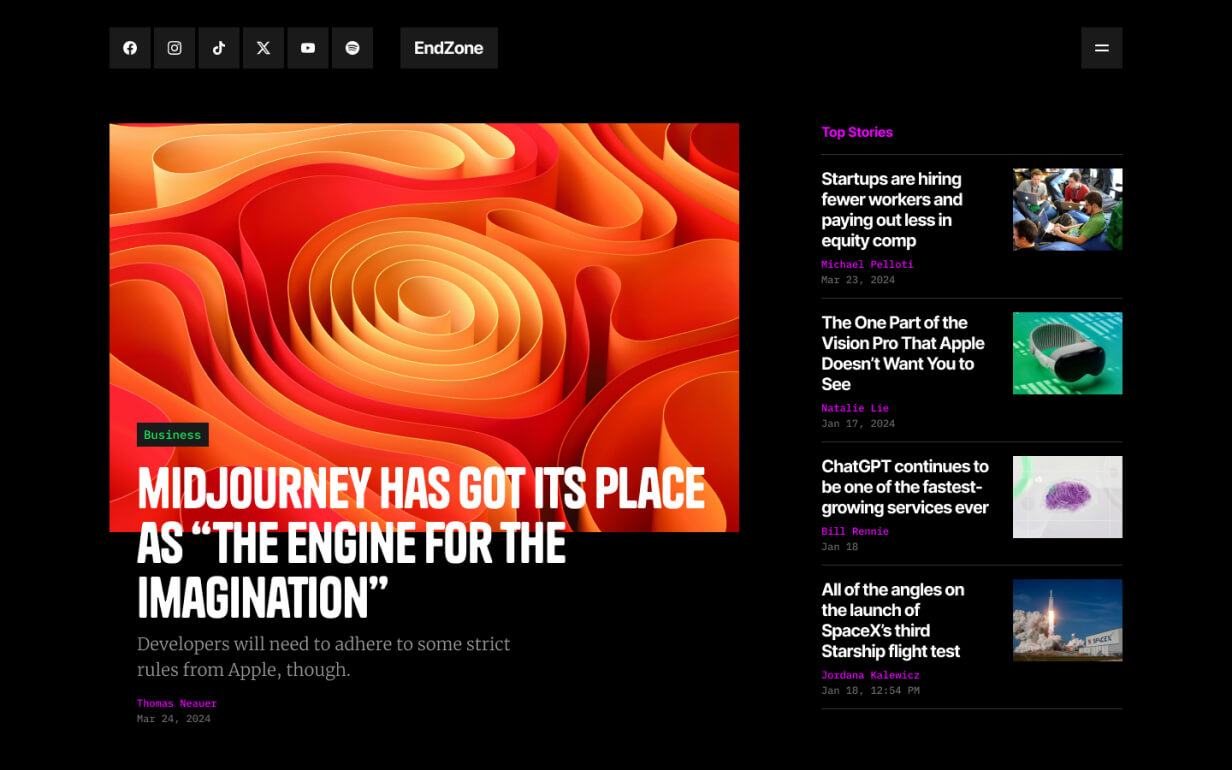Image resolution: width=1232 pixels, height=770 pixels.
Task: Open the X (Twitter) social icon
Action: [x=263, y=48]
